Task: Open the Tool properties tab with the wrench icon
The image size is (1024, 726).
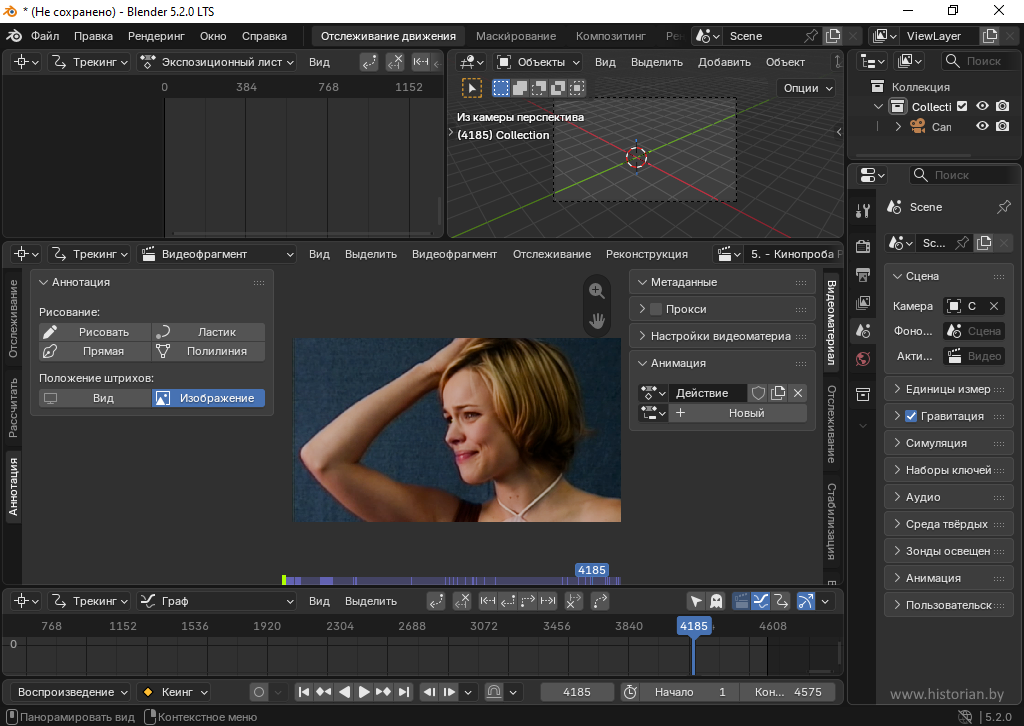Action: click(863, 210)
